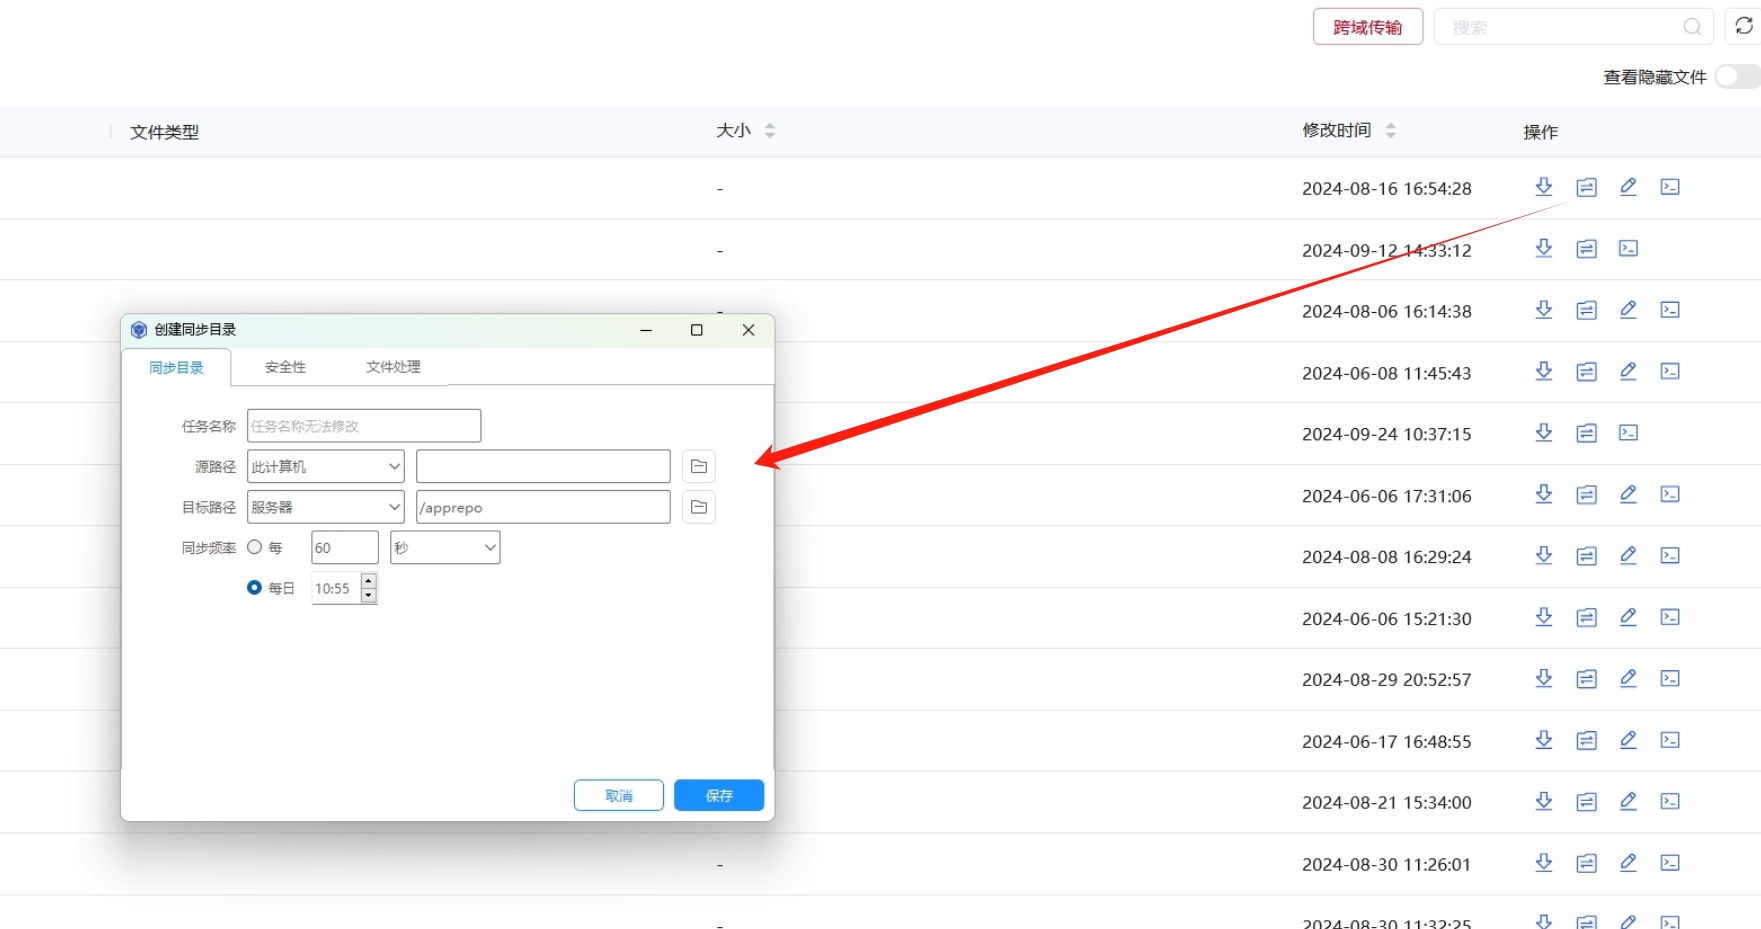Select the 每日 daily radio button
This screenshot has height=929, width=1761.
coord(255,588)
